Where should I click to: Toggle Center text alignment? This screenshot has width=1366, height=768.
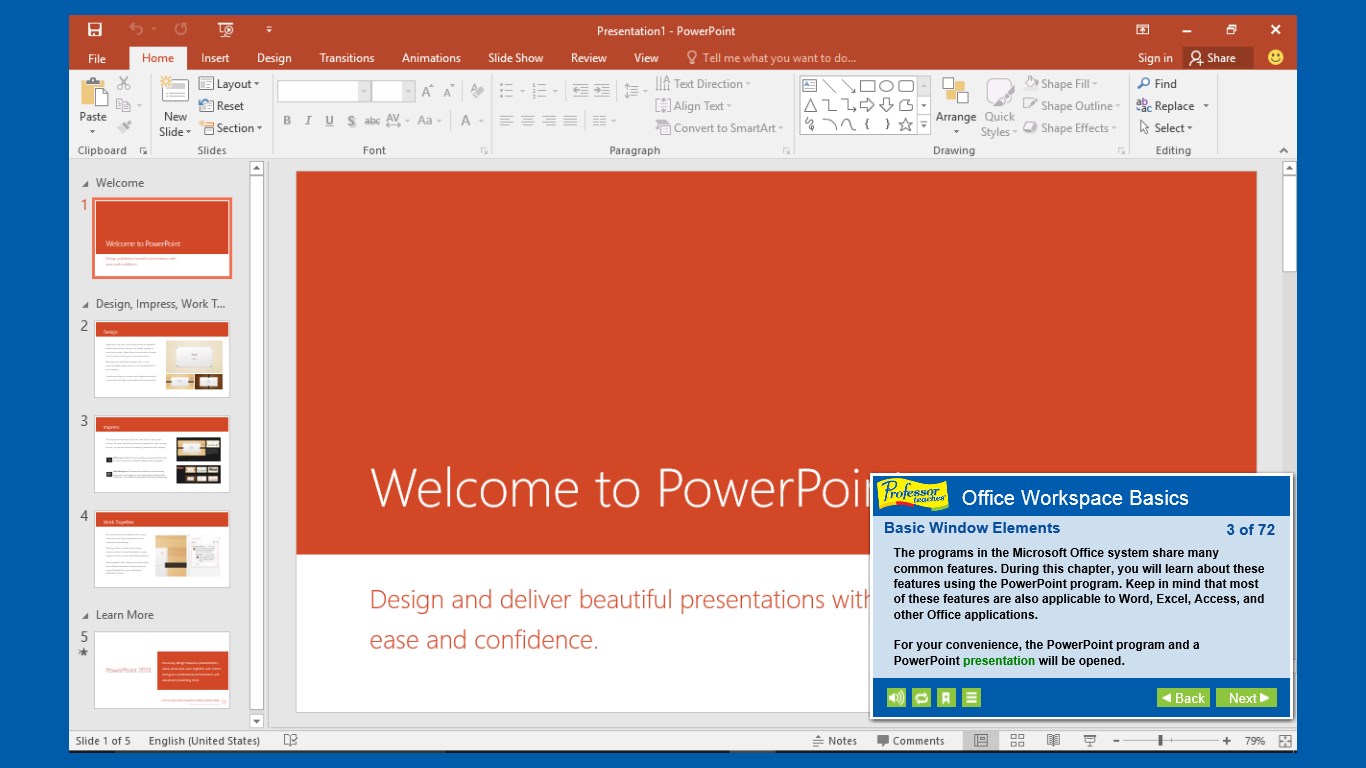(x=527, y=121)
